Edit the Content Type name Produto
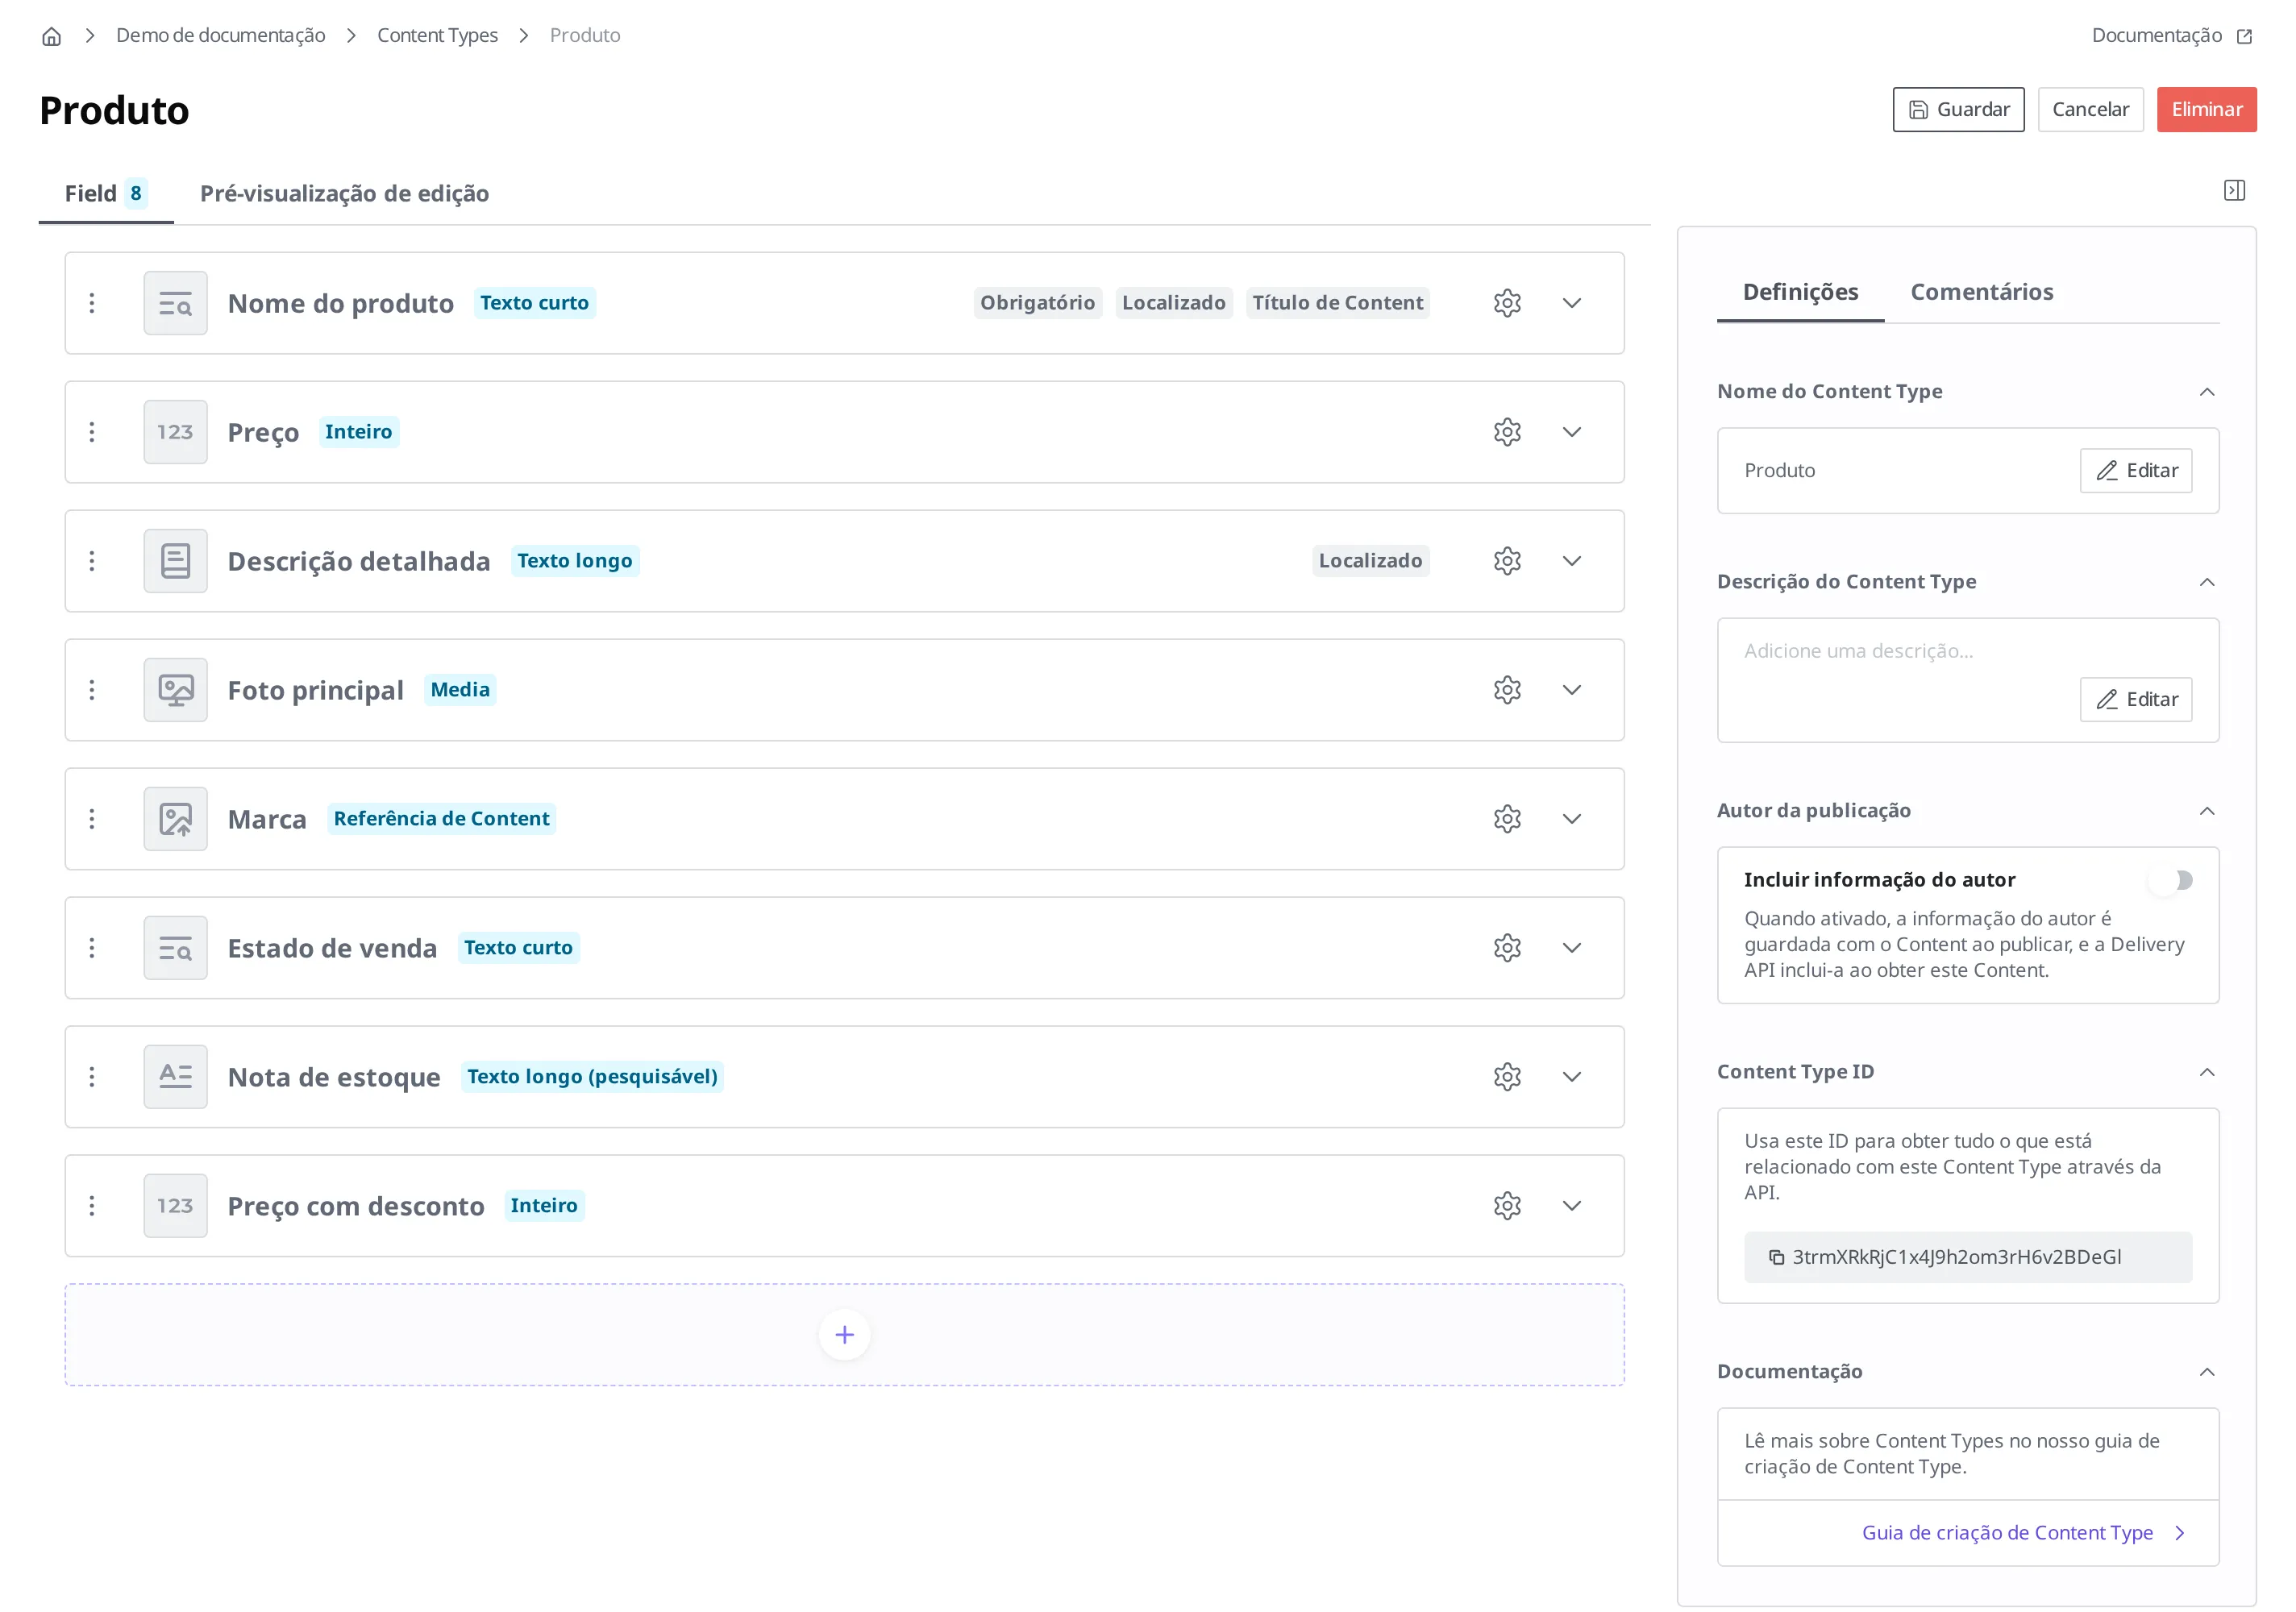 pyautogui.click(x=2135, y=470)
